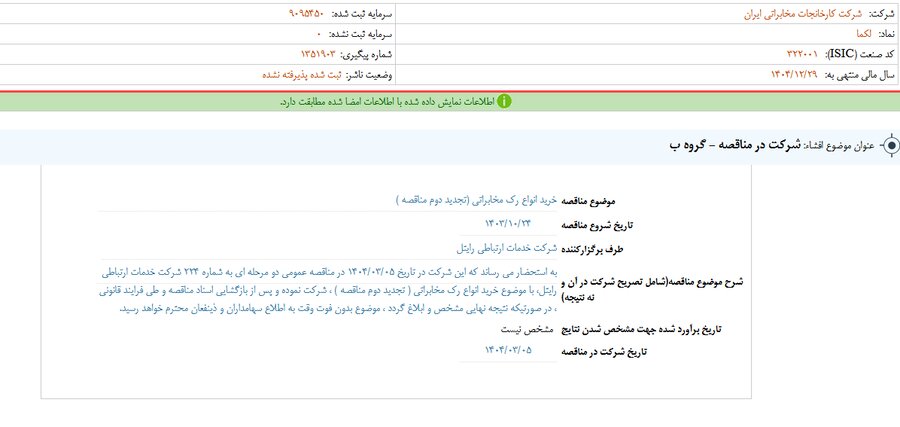Click the green info icon in the banner
900x427 pixels.
pos(505,101)
